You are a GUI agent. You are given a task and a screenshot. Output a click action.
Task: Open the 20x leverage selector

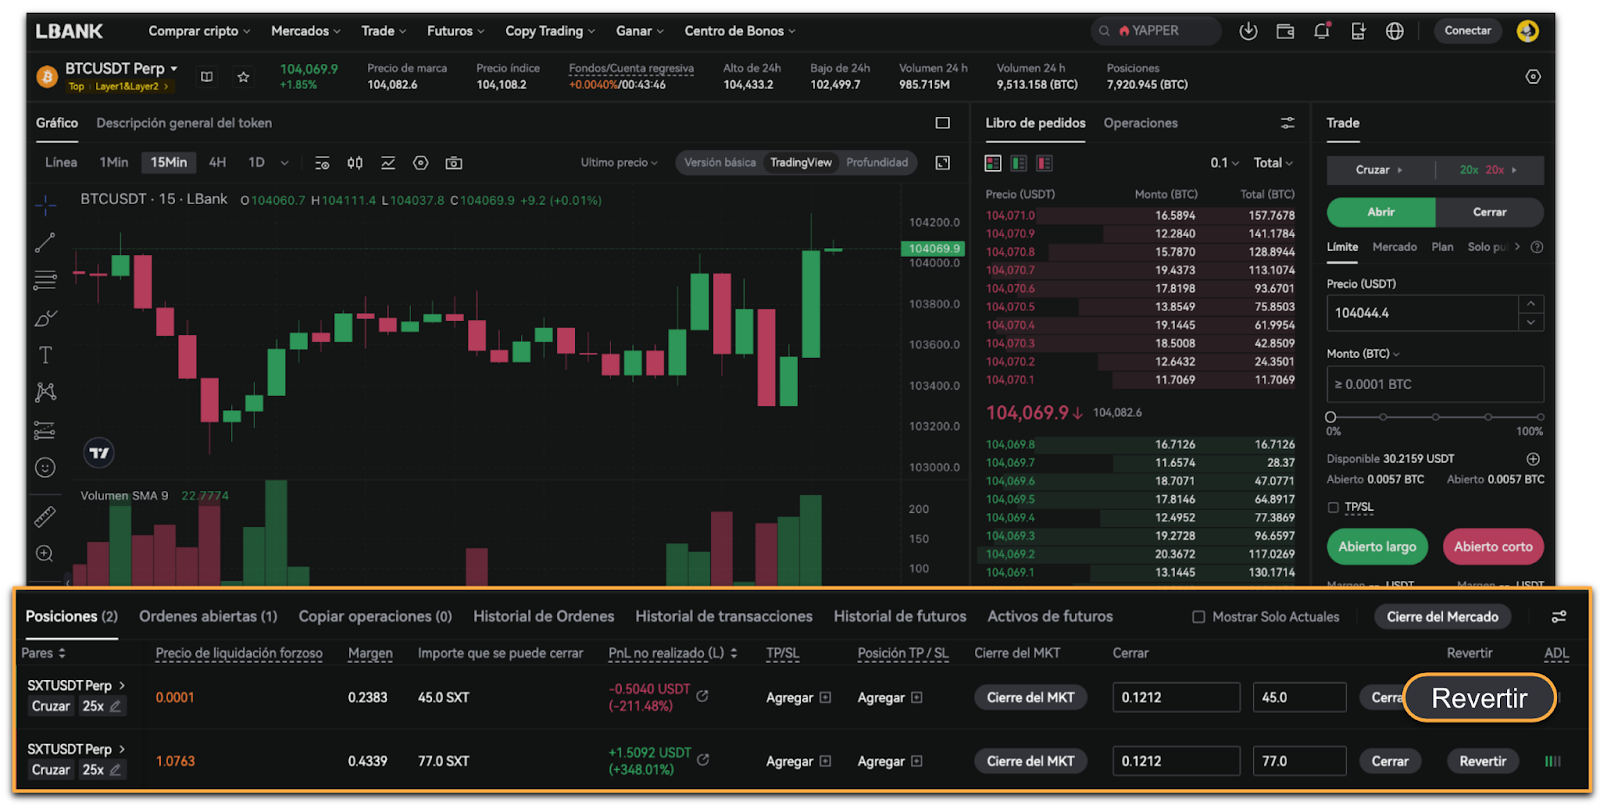click(1489, 170)
